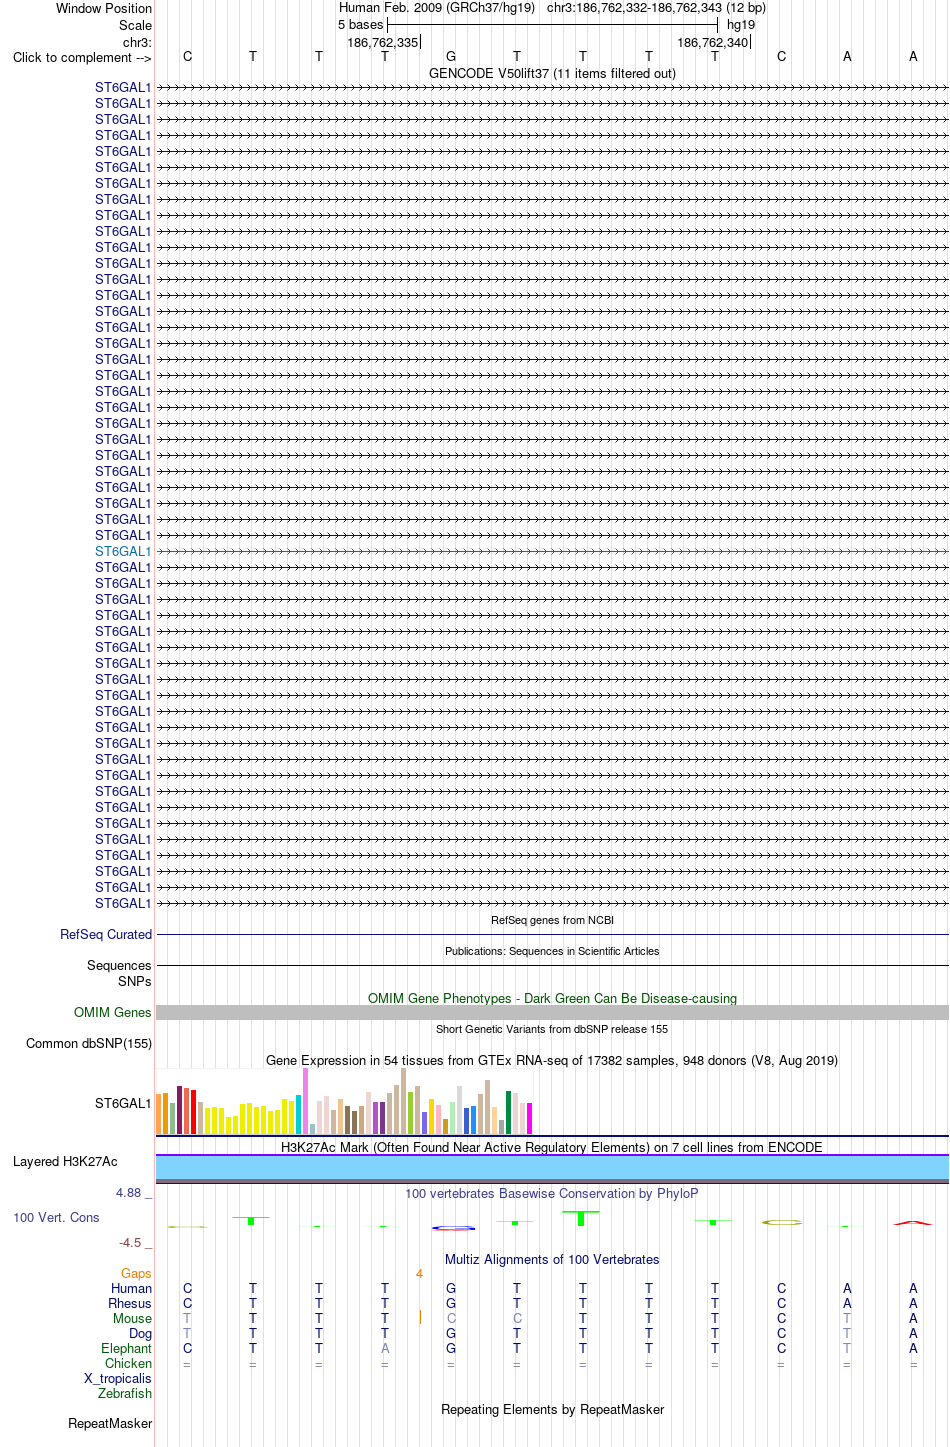
Task: Click the 5 bases scale bar label
Action: pyautogui.click(x=360, y=24)
